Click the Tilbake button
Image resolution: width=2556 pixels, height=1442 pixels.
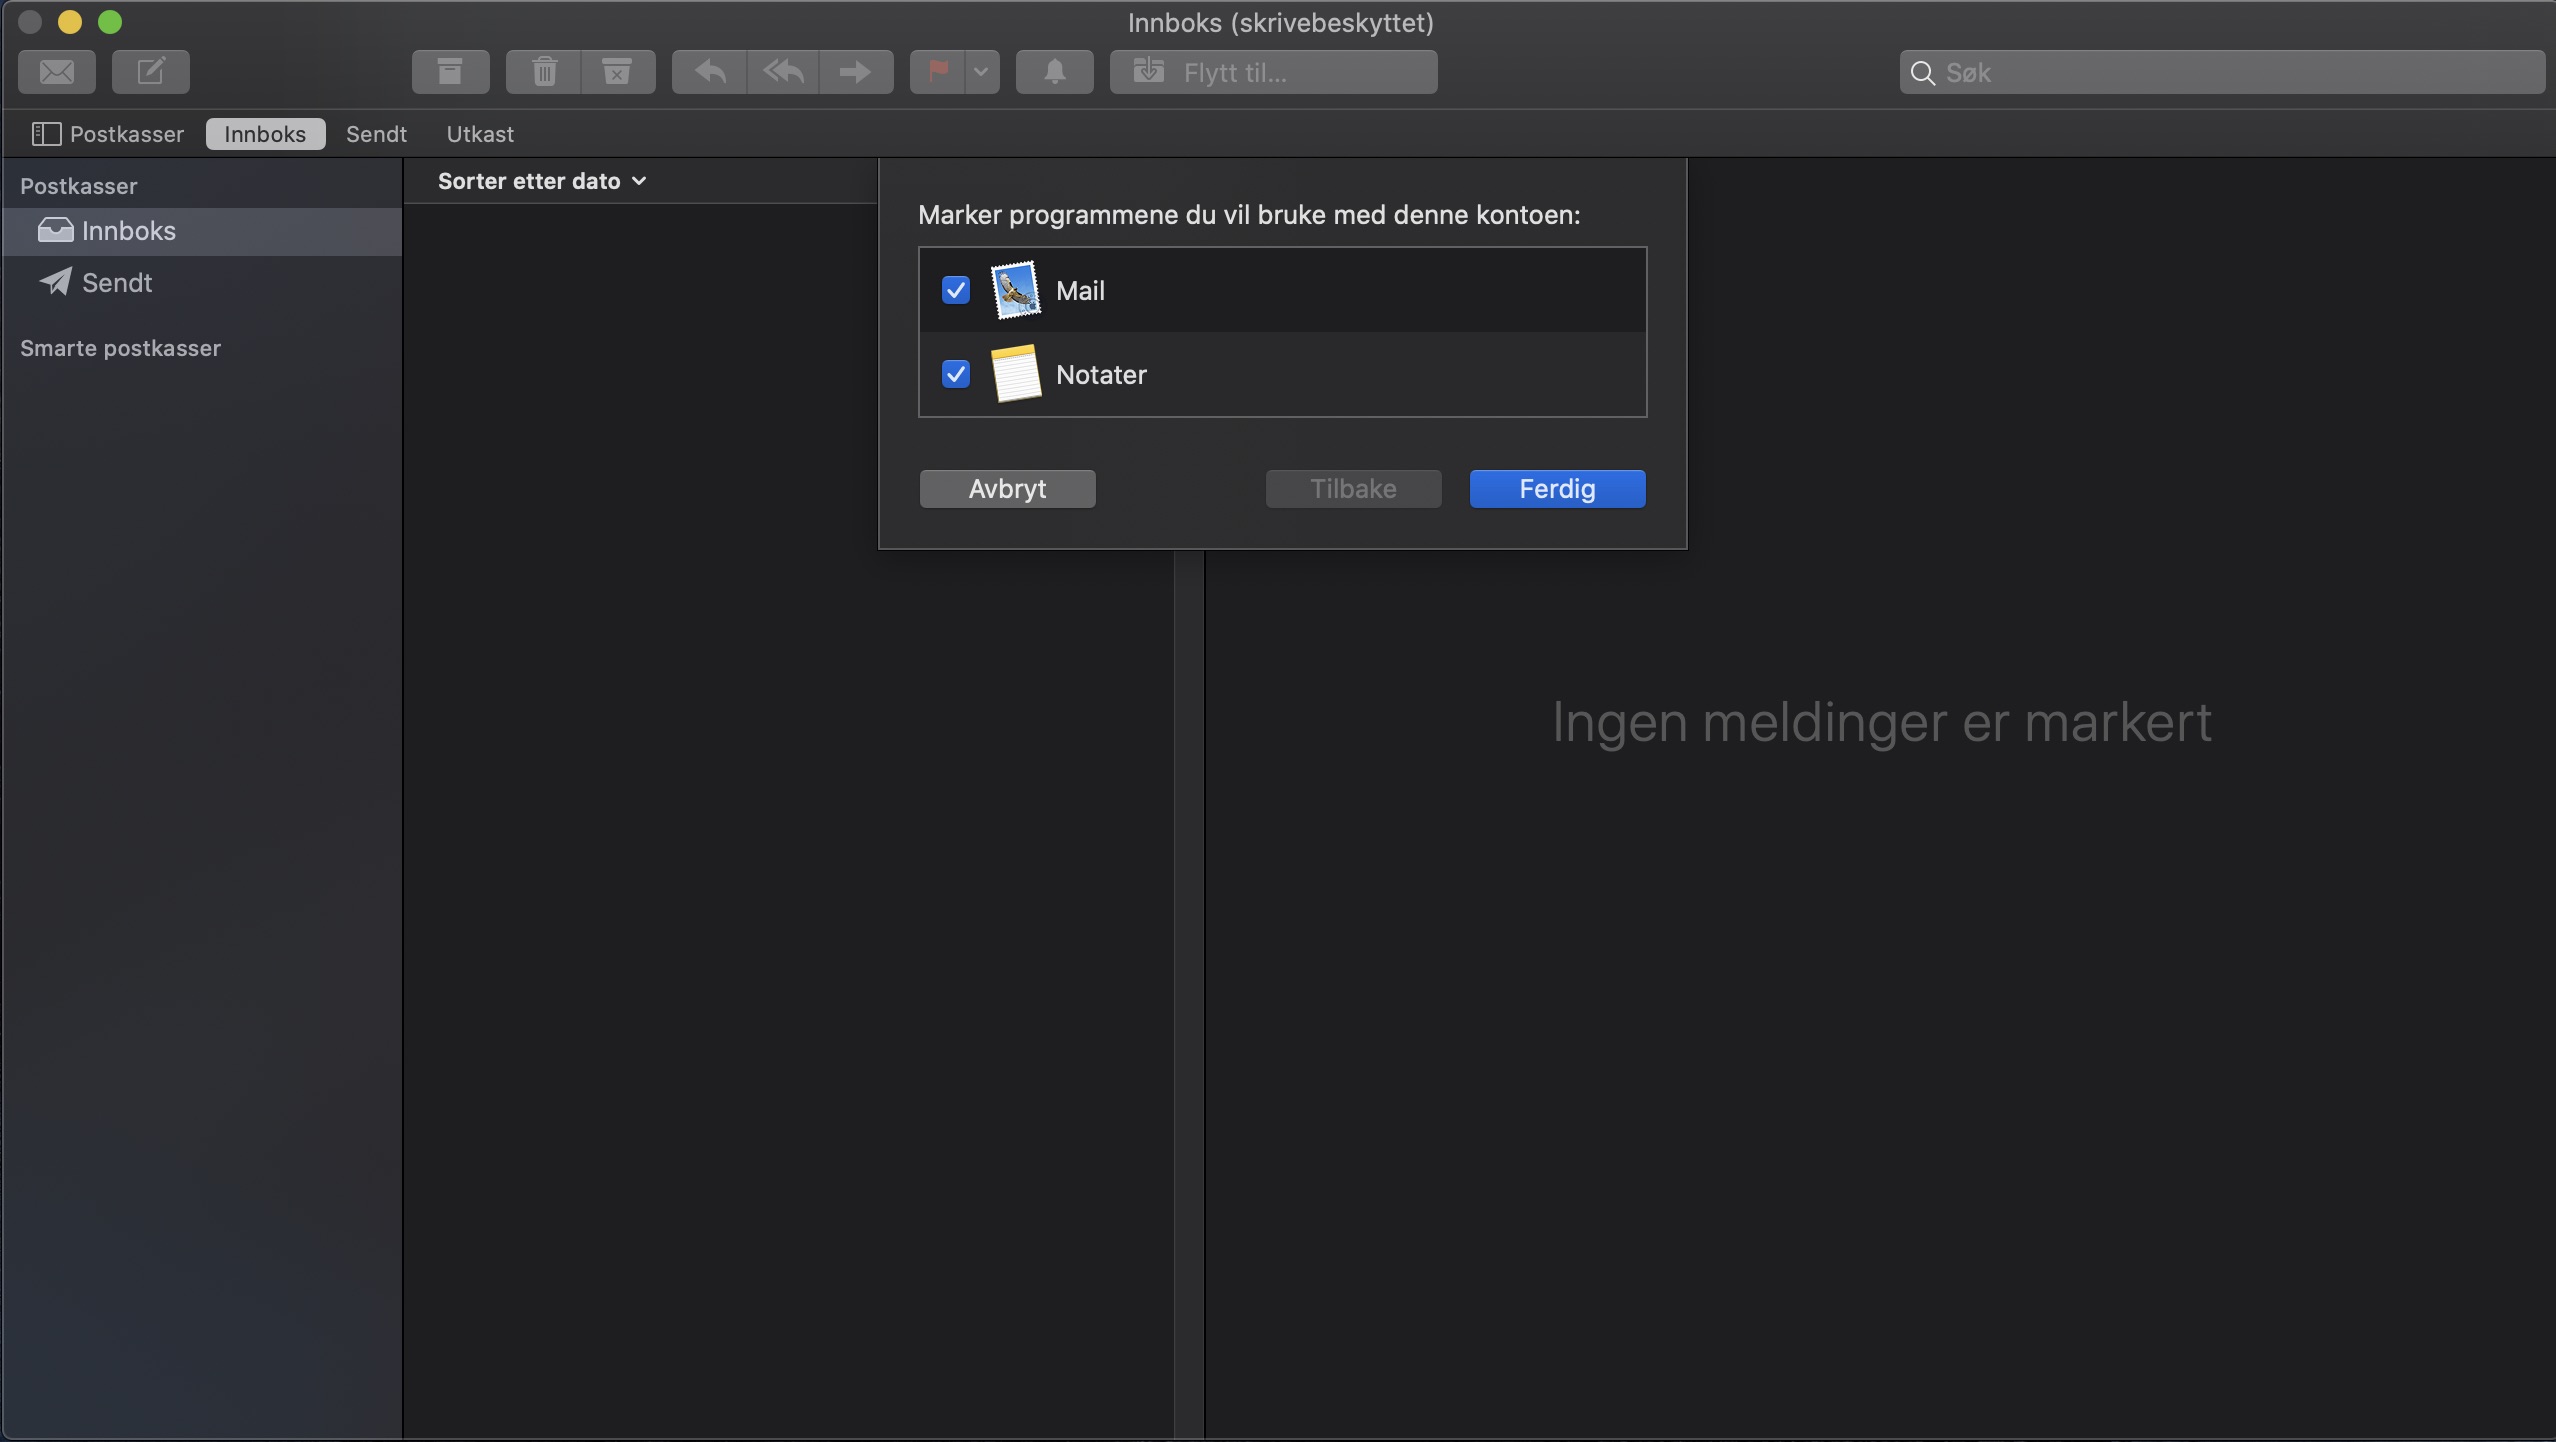[x=1354, y=489]
